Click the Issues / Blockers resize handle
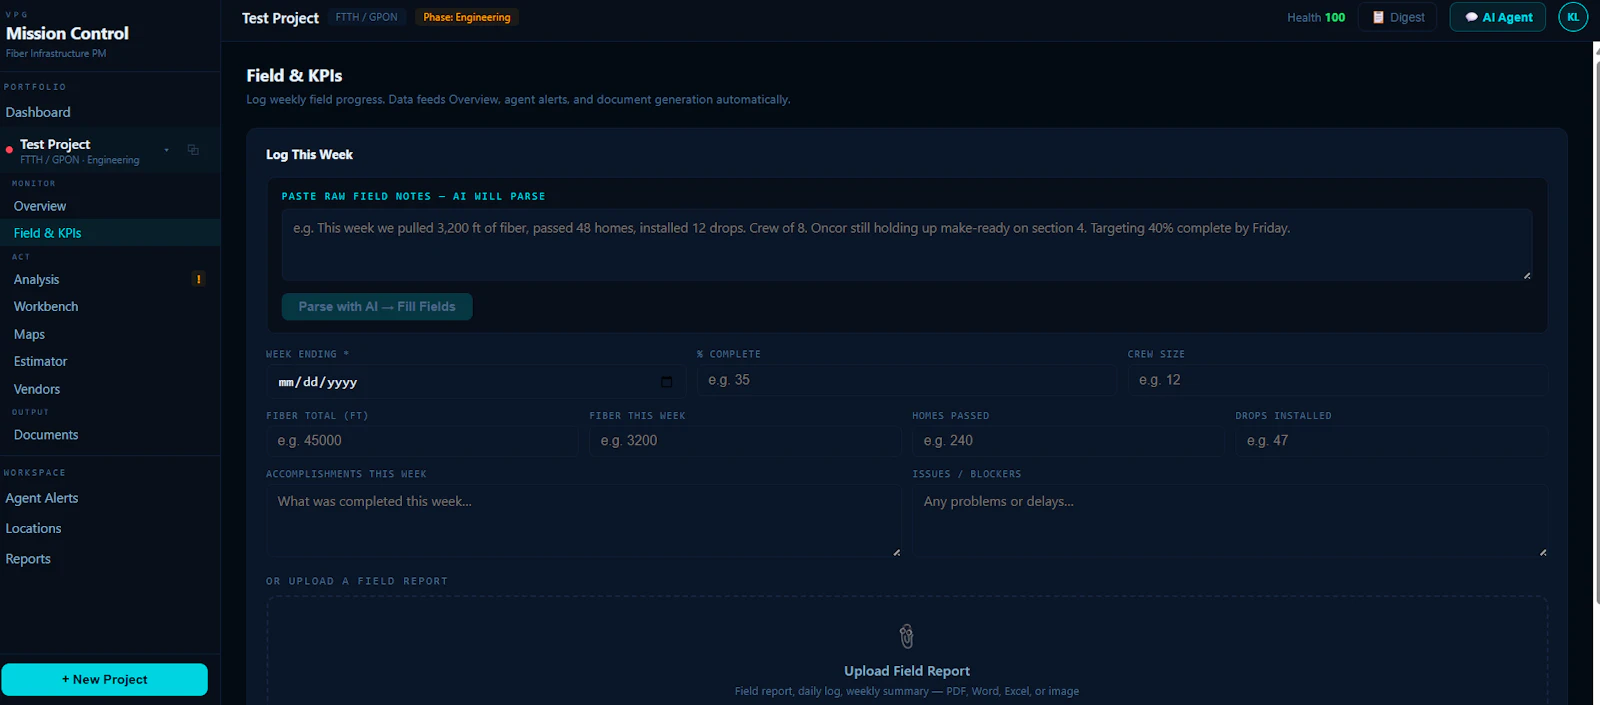The width and height of the screenshot is (1600, 705). 1543,552
